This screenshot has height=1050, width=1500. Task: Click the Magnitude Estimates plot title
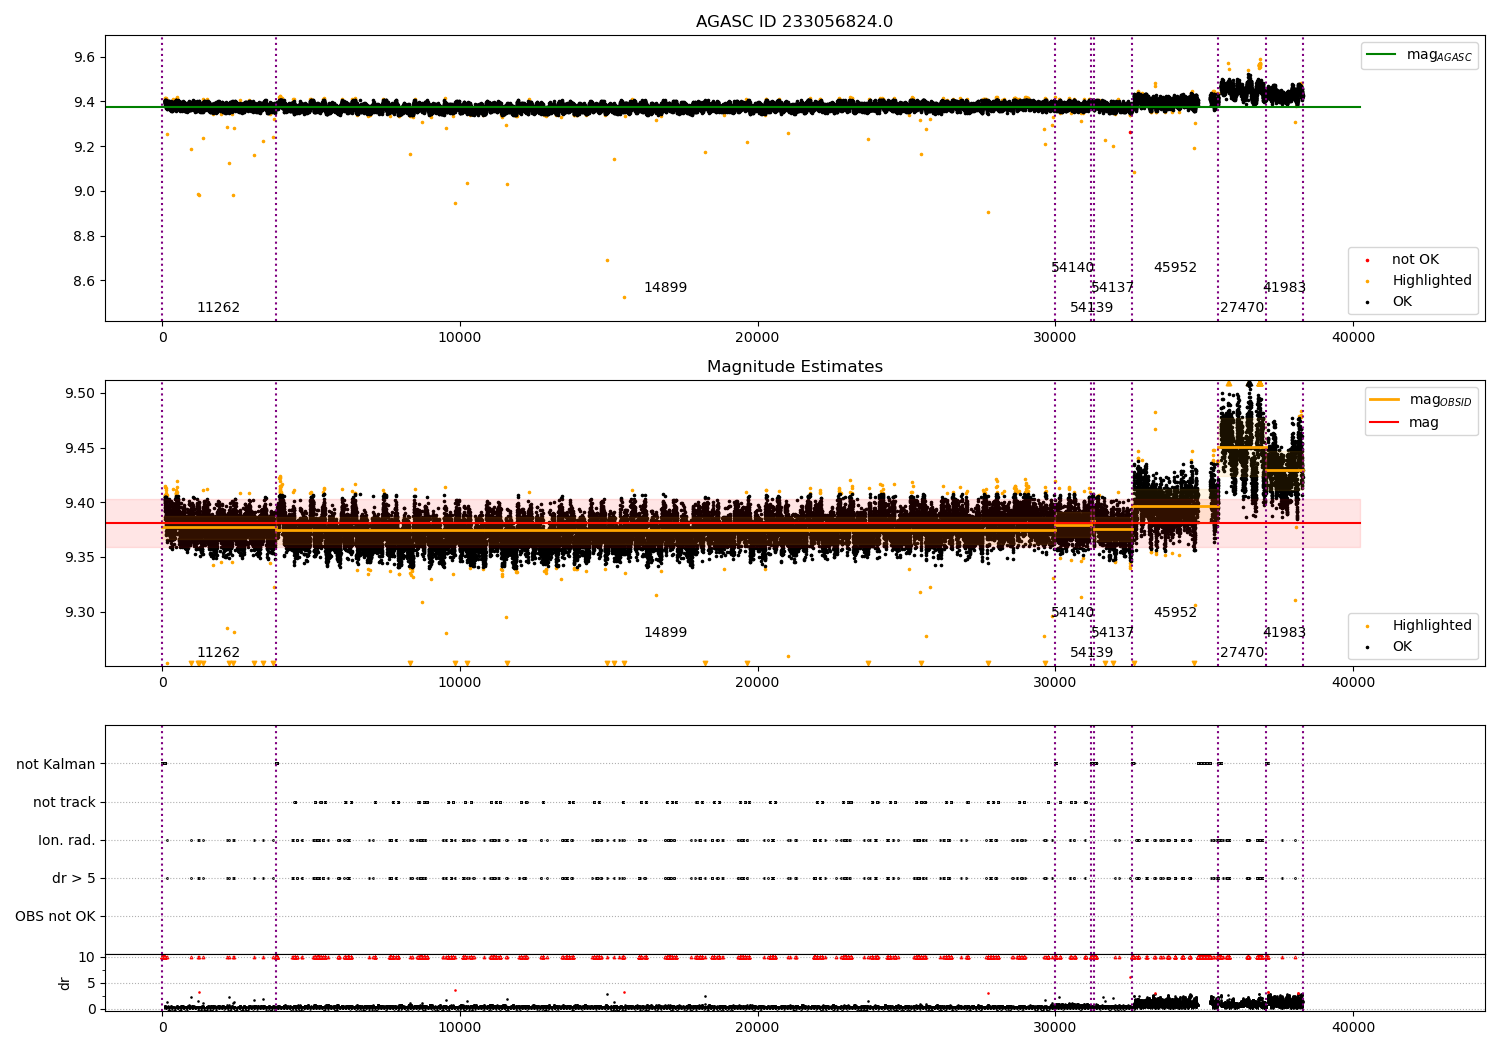(794, 366)
